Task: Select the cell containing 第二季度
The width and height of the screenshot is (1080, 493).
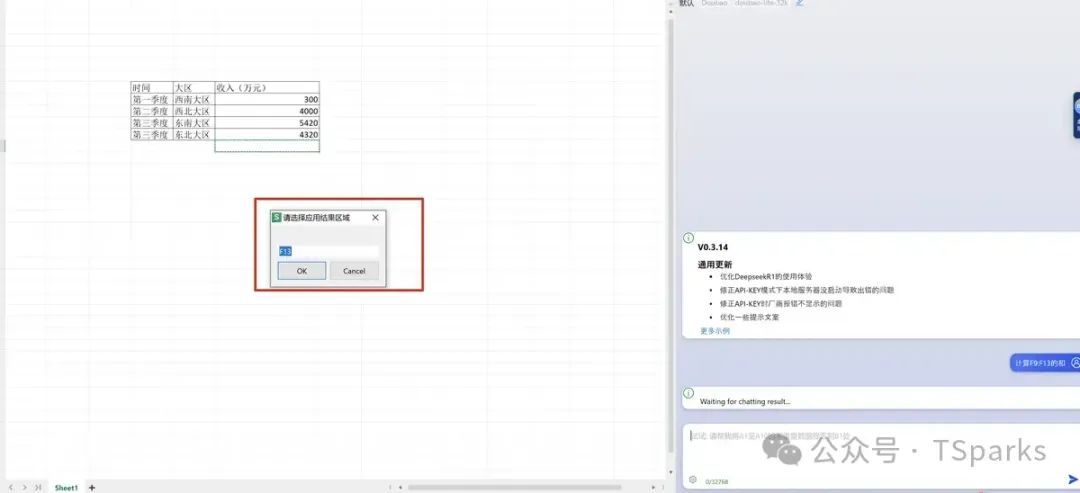Action: [152, 112]
